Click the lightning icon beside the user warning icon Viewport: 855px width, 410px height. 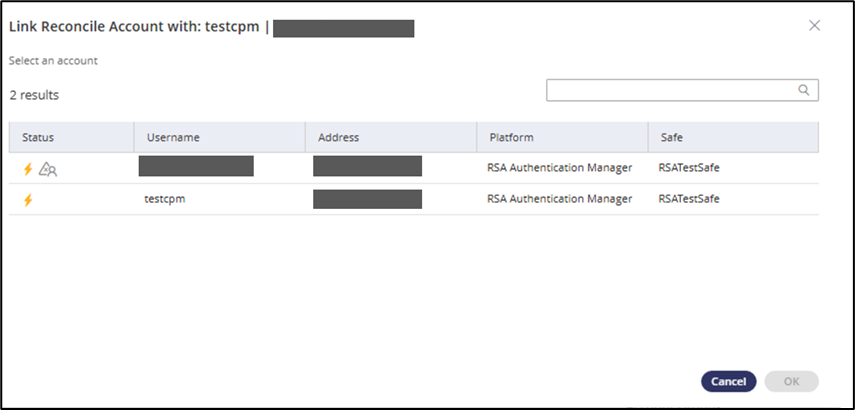click(x=28, y=169)
